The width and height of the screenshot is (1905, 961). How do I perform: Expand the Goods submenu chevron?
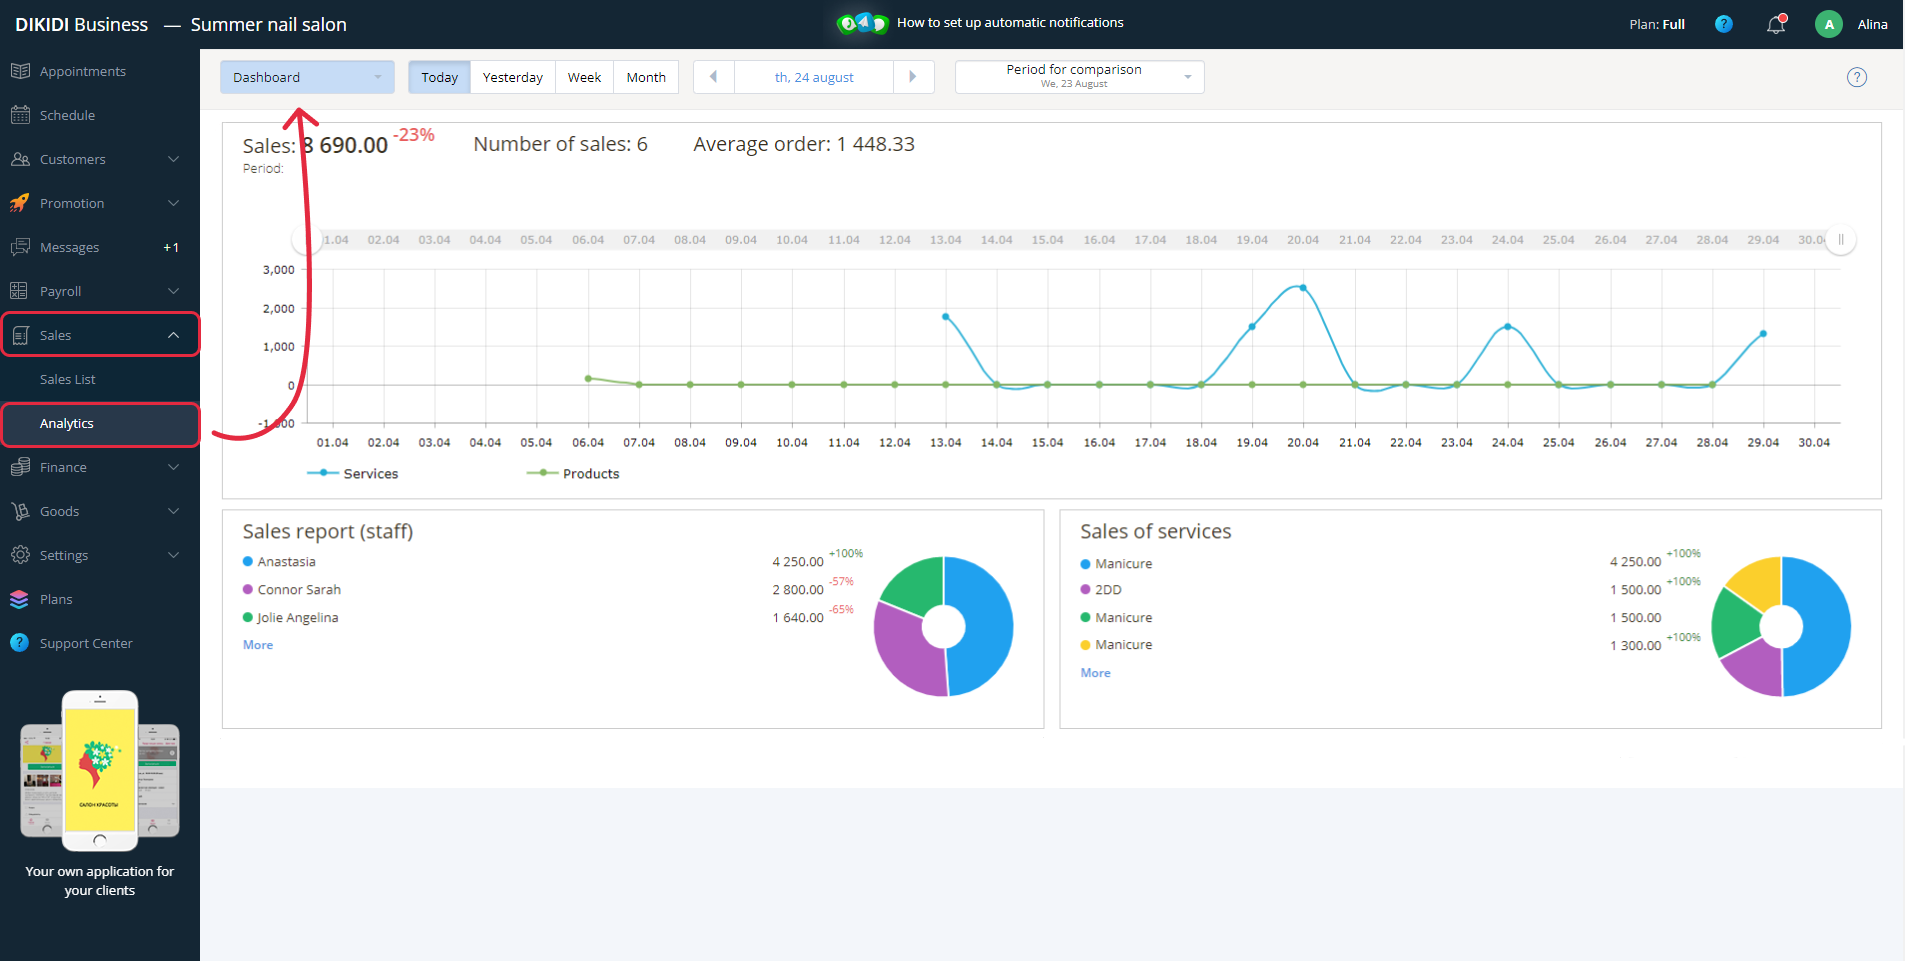[174, 511]
